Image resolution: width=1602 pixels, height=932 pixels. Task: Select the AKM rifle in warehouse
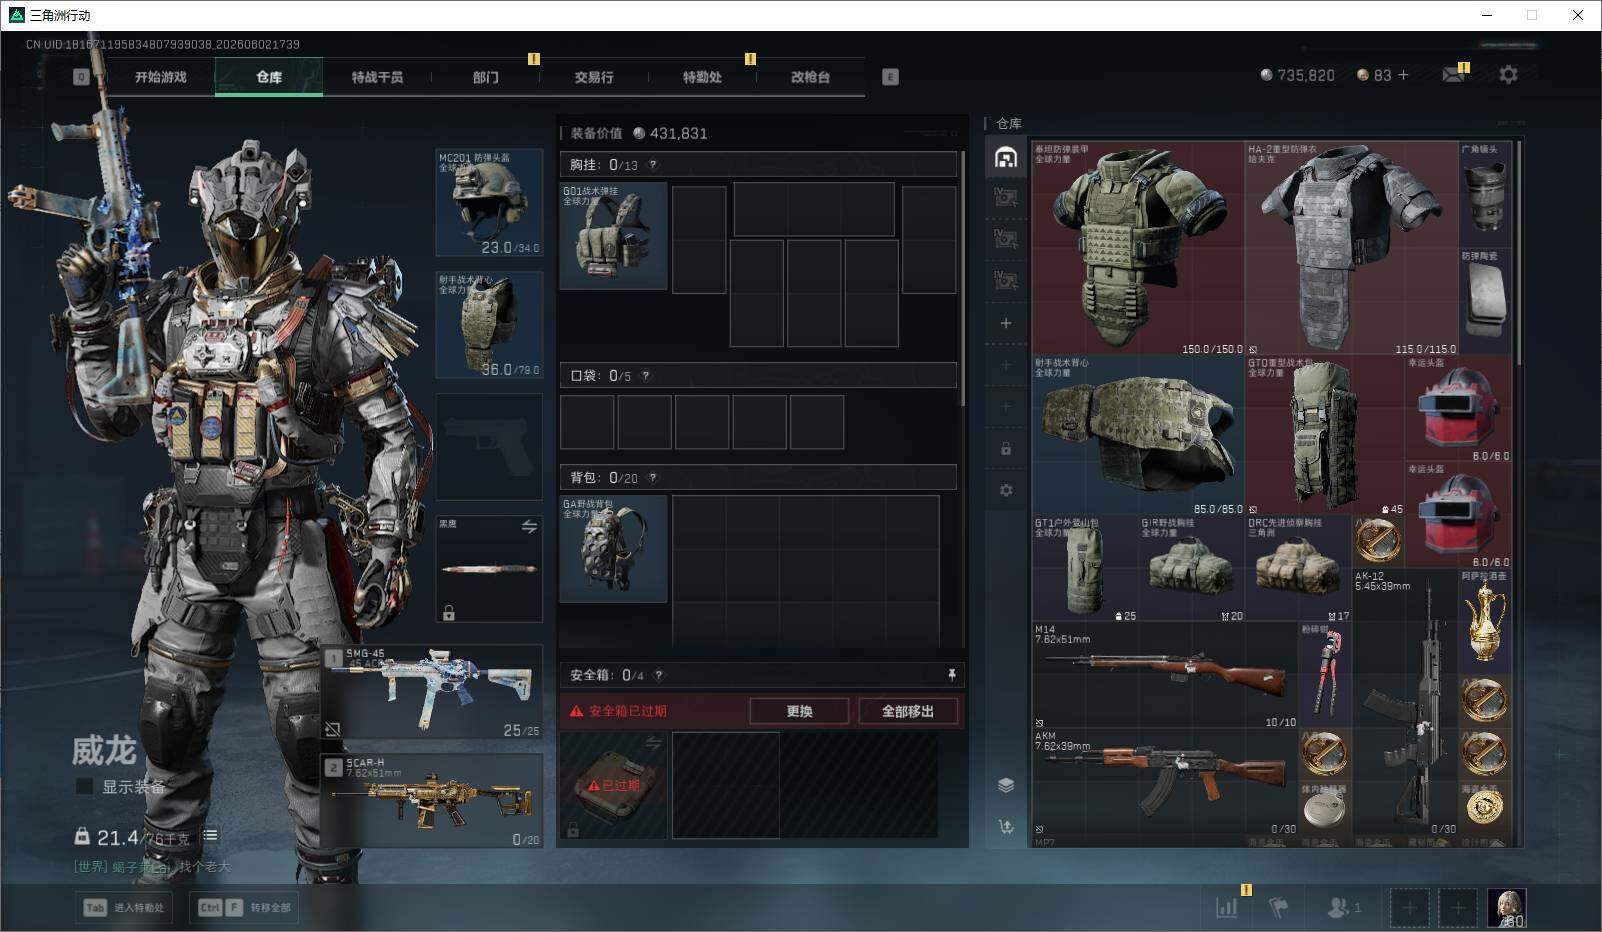[1165, 782]
